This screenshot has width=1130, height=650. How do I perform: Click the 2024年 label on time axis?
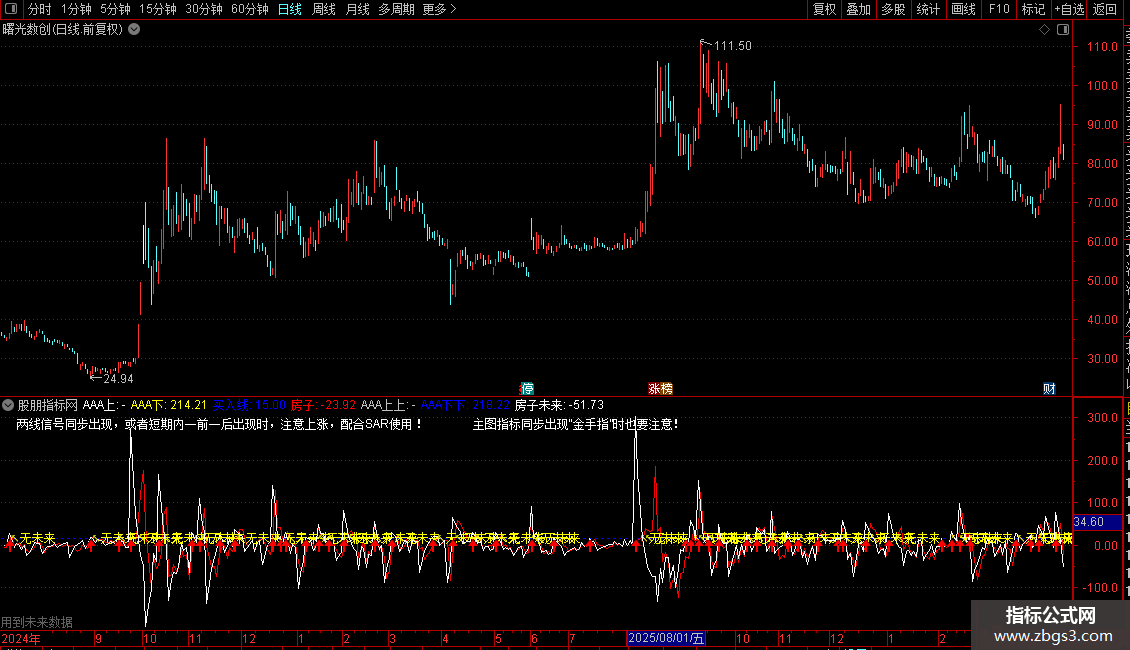click(21, 638)
